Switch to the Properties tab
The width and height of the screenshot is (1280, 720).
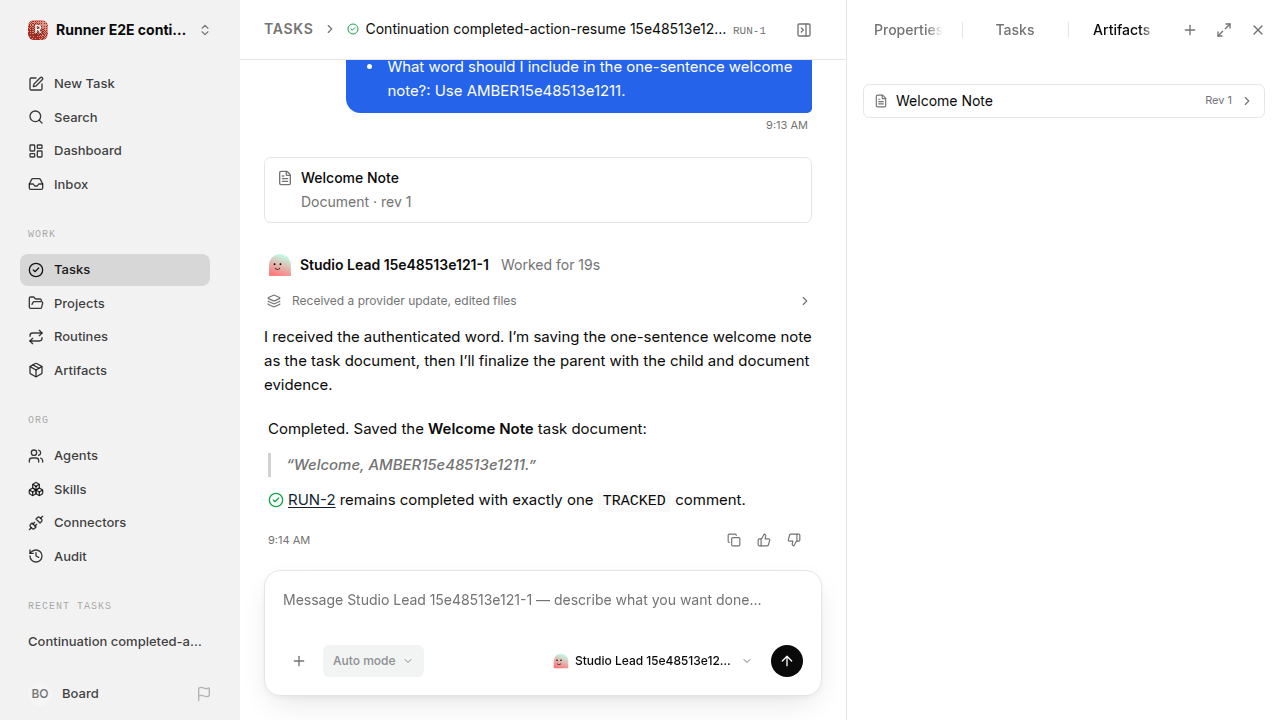pos(907,30)
